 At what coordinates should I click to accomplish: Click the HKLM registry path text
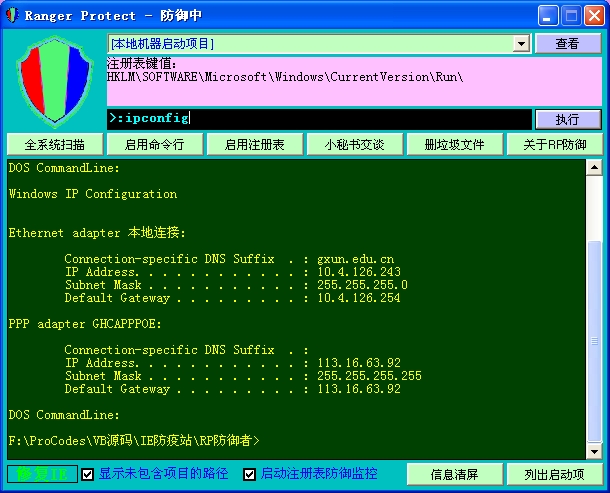(x=285, y=77)
